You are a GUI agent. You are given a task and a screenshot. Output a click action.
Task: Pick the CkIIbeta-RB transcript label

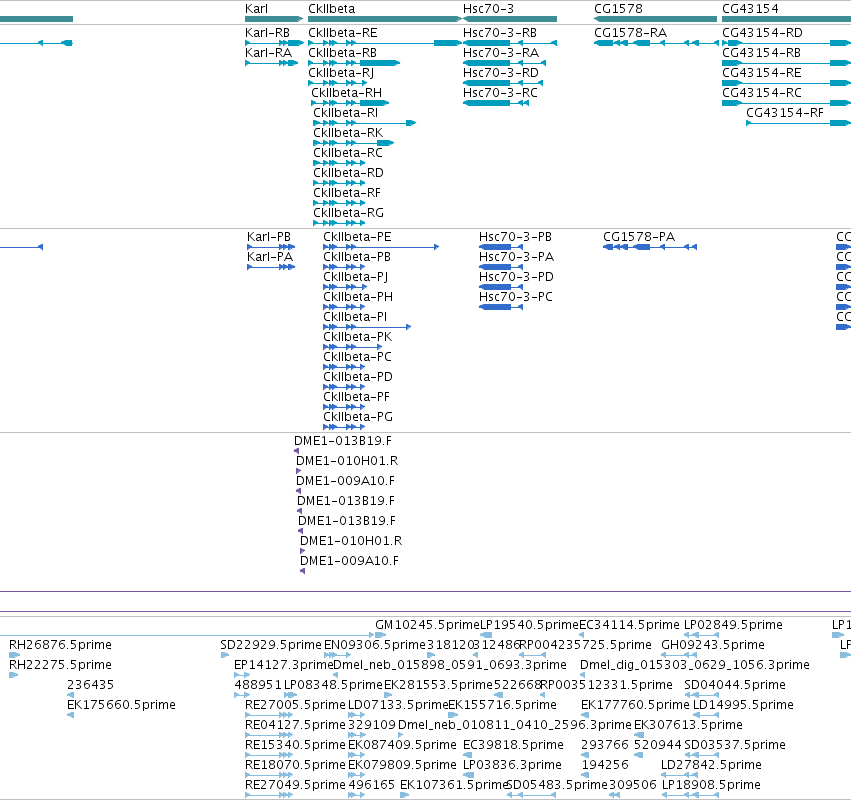point(342,53)
